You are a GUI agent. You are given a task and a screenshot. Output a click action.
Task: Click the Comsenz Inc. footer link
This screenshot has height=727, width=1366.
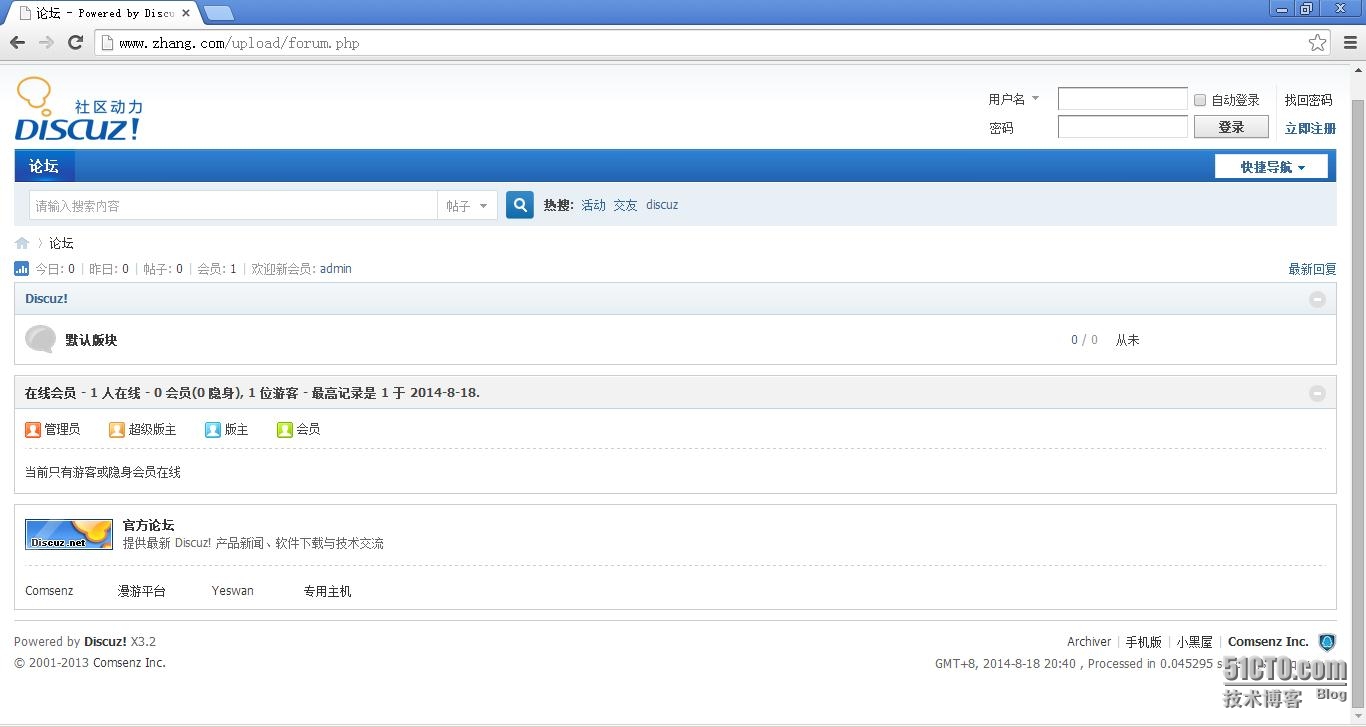[x=1268, y=642]
